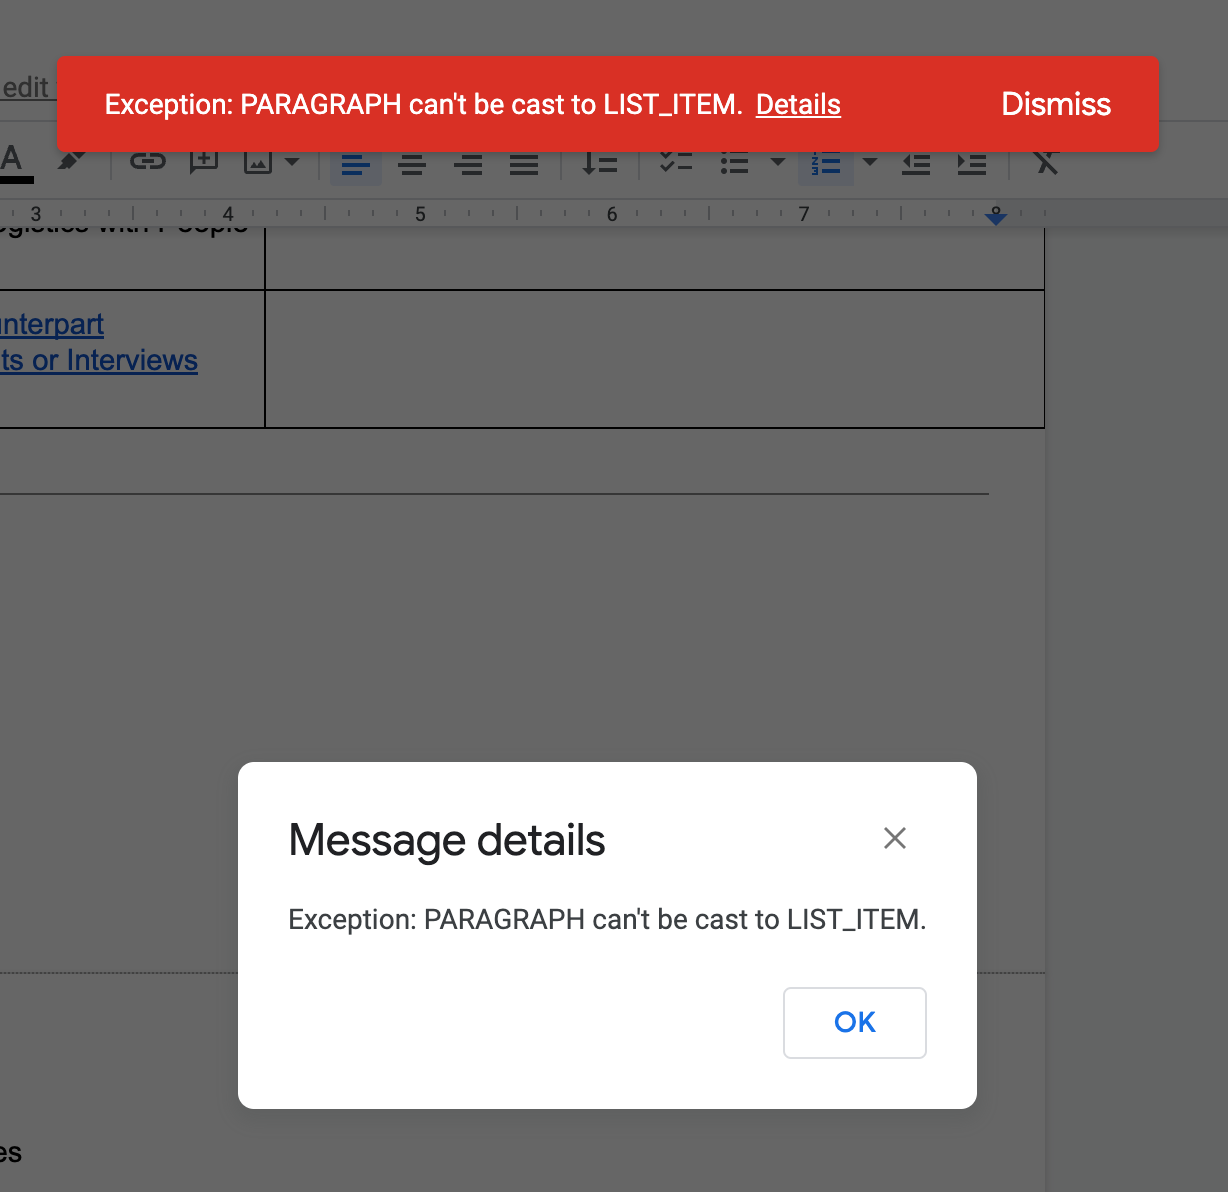Click the Decrease indent icon
The width and height of the screenshot is (1228, 1192).
[915, 164]
